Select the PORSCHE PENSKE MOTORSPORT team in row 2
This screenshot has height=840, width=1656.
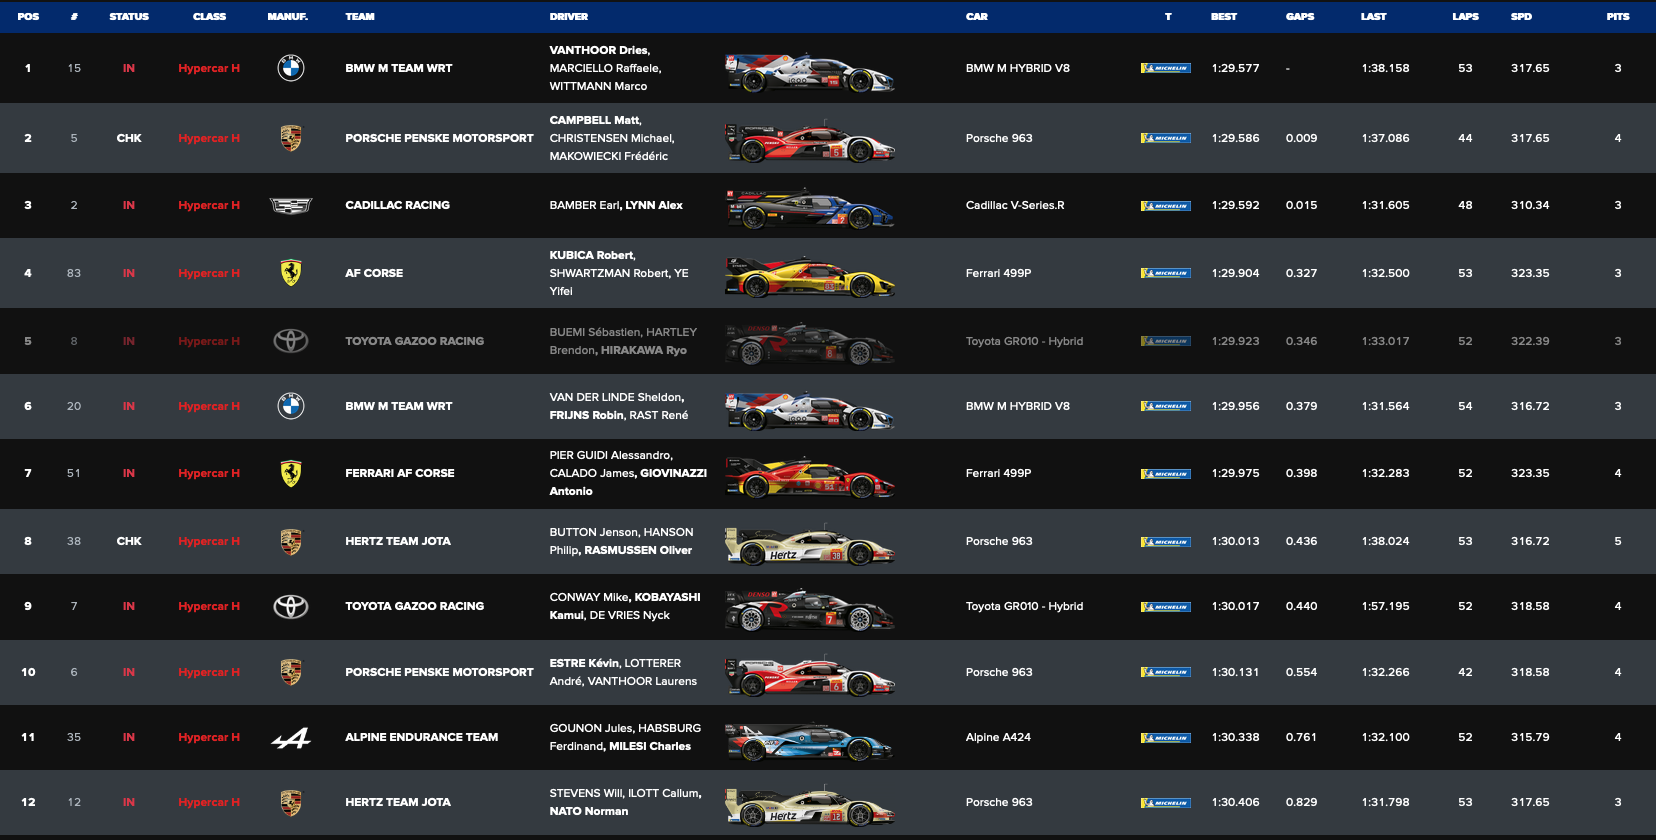click(x=439, y=138)
